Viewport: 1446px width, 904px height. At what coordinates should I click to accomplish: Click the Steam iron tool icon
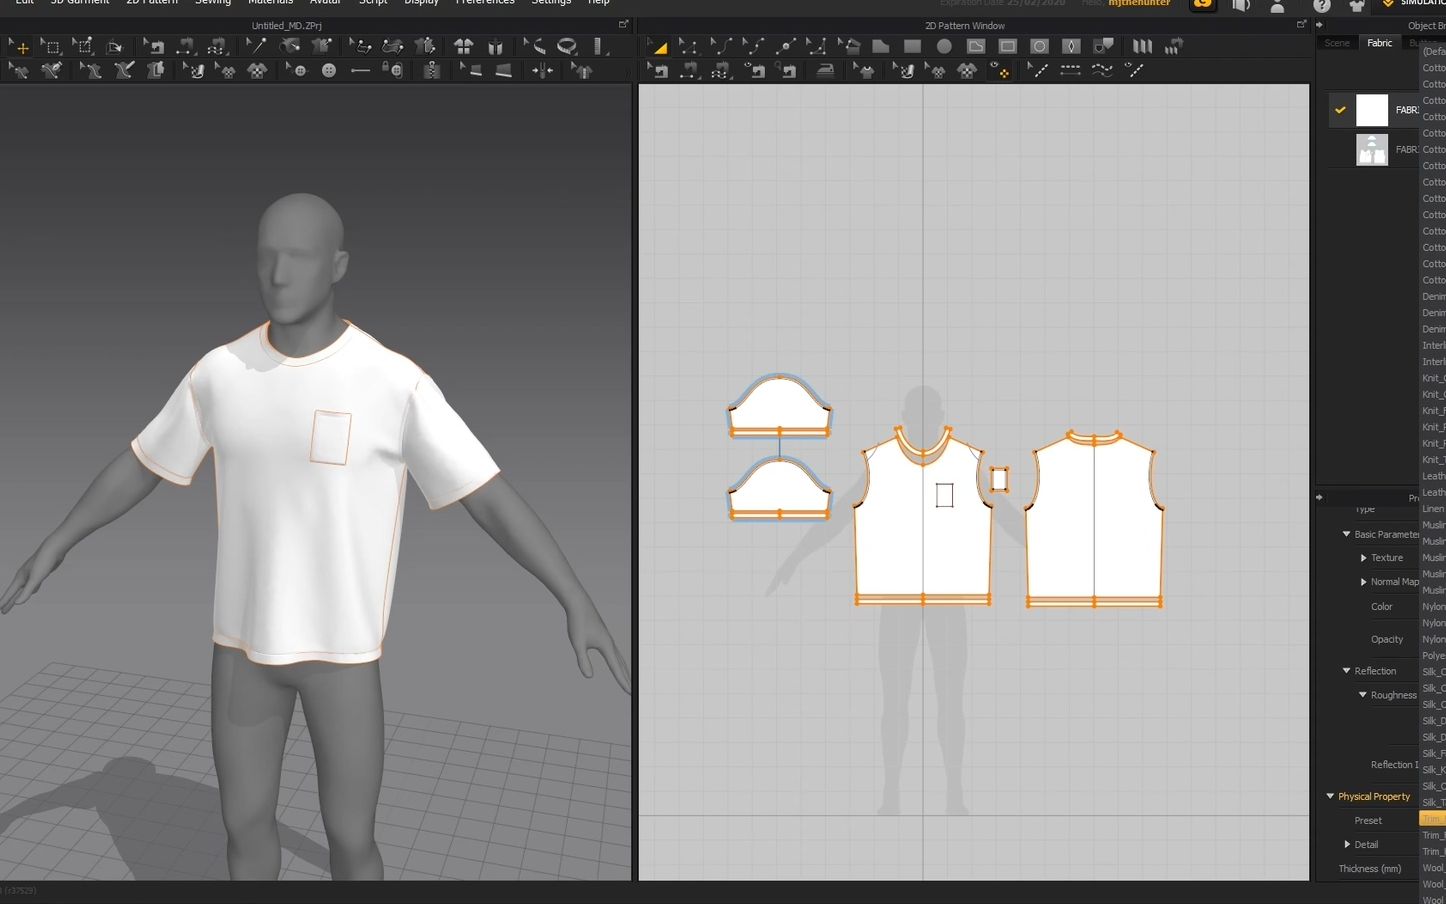tap(825, 70)
